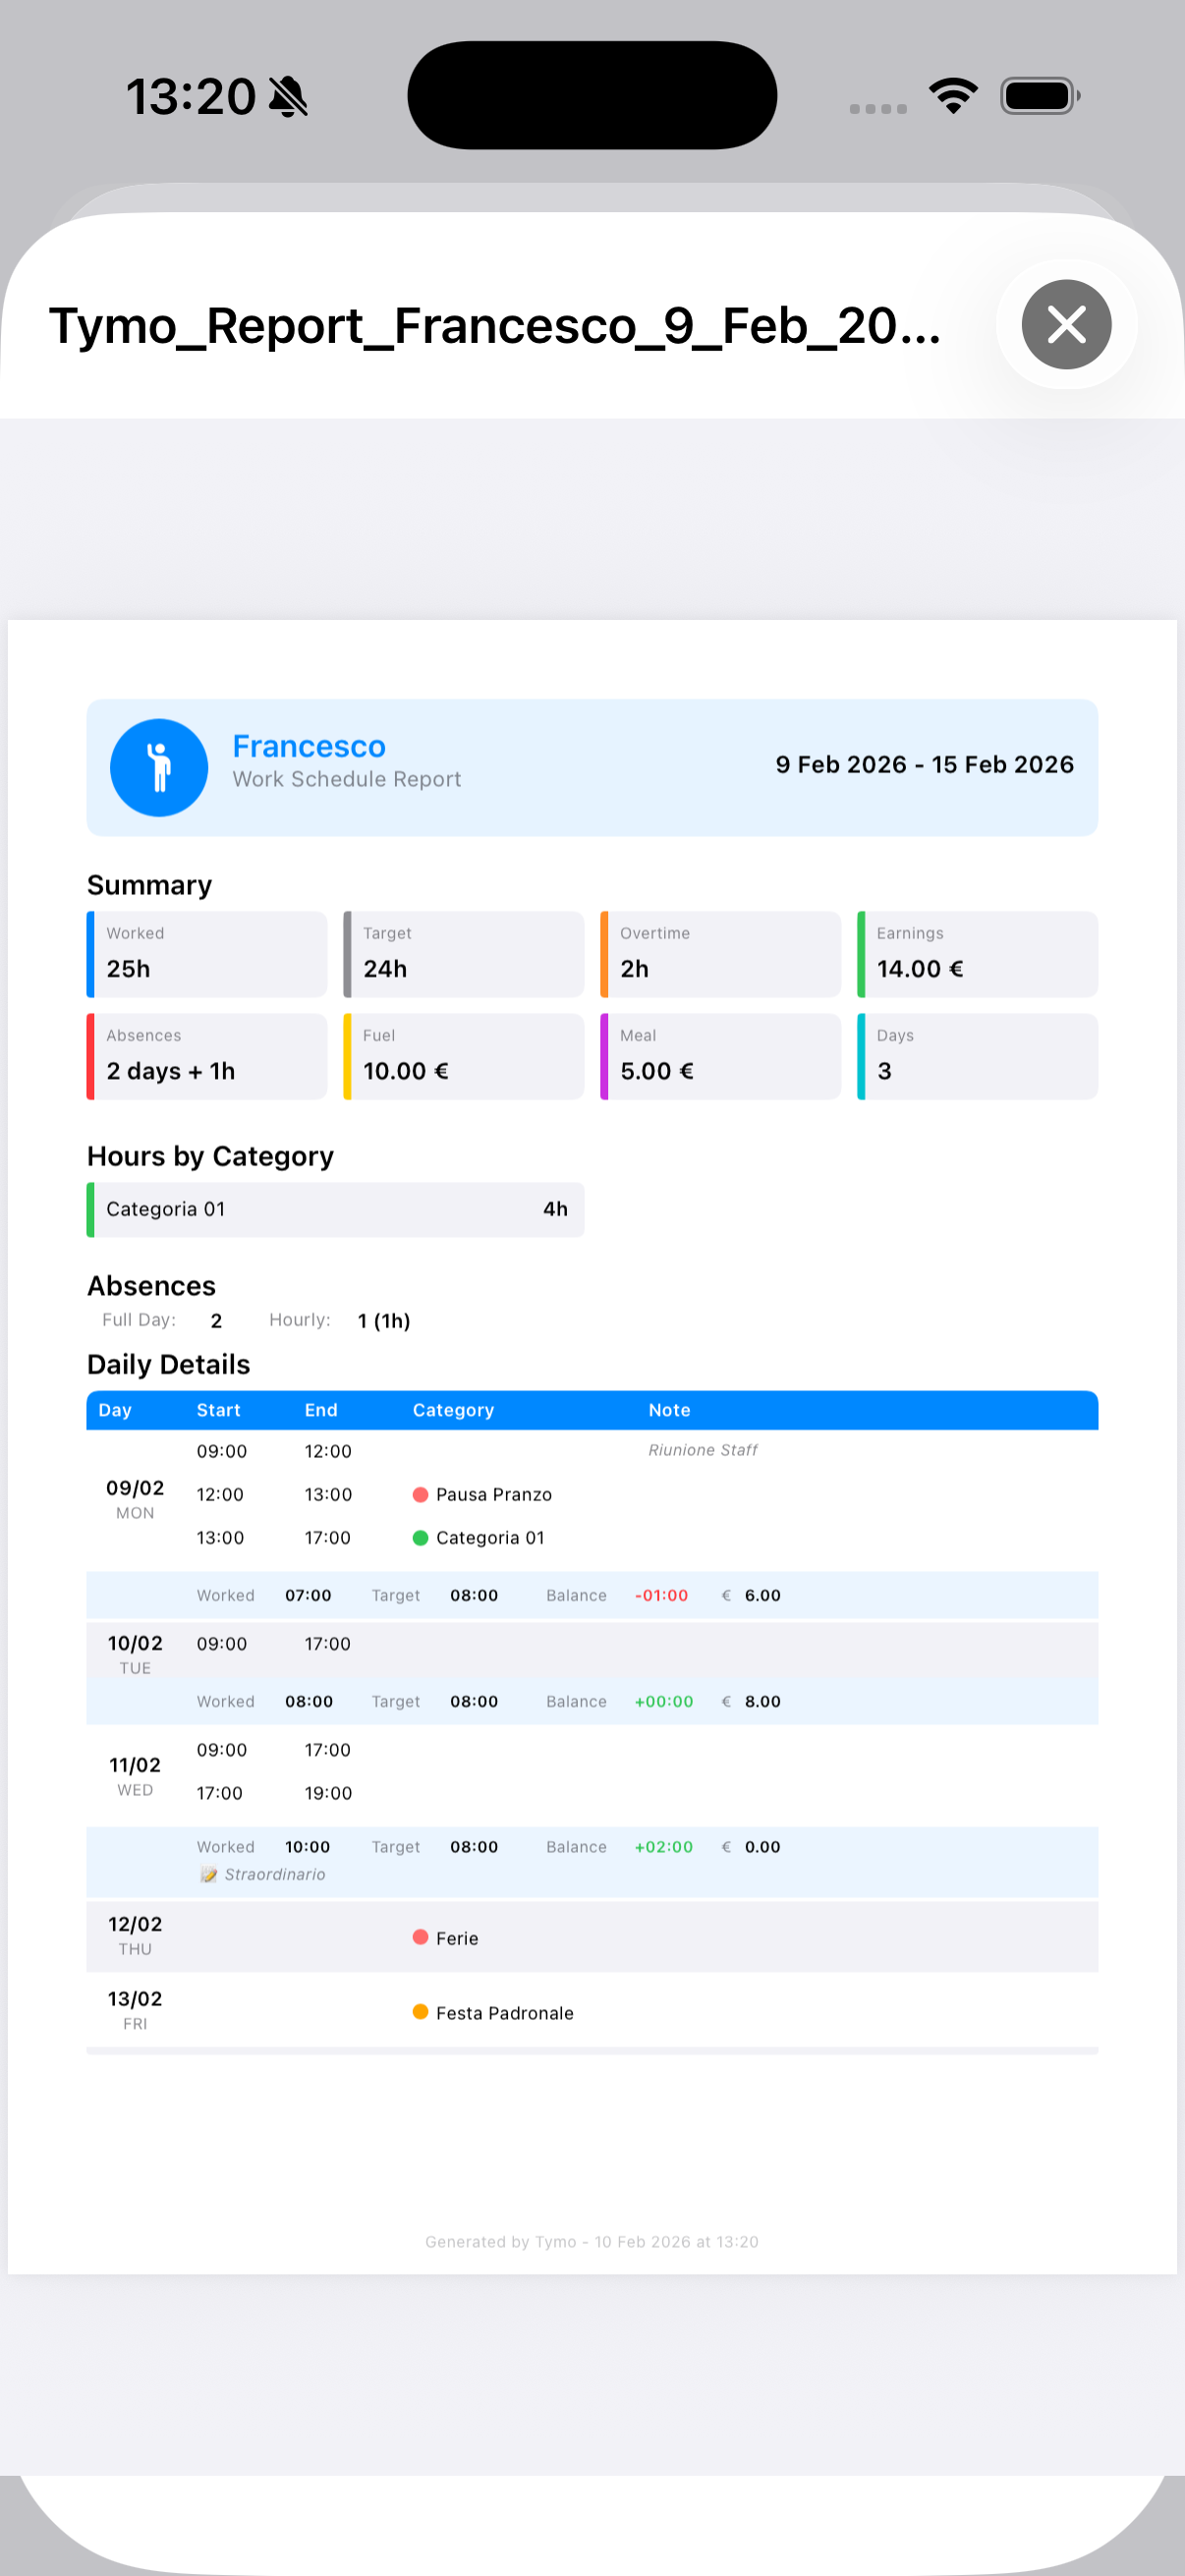1185x2576 pixels.
Task: Tap the Day column header
Action: coord(115,1410)
